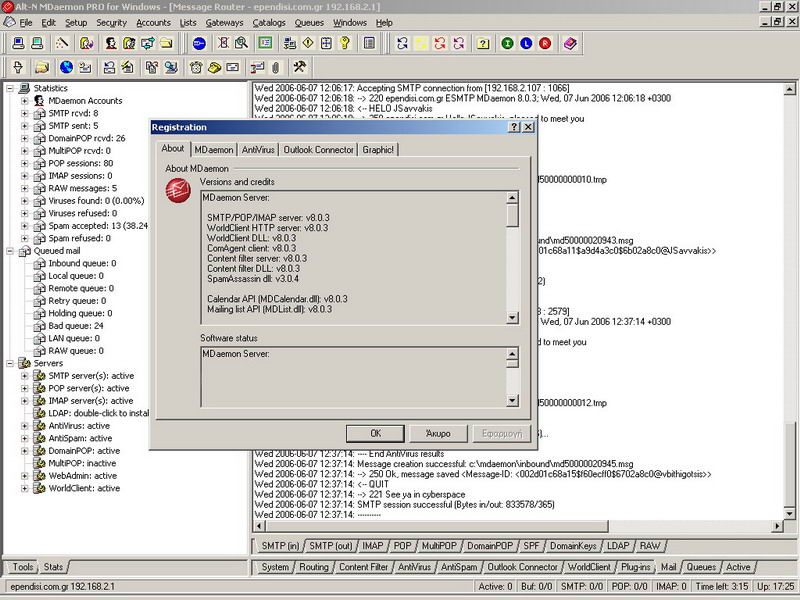Viewport: 800px width, 600px height.
Task: Expand the DomainPOP rcvd: 26 node
Action: [x=24, y=138]
